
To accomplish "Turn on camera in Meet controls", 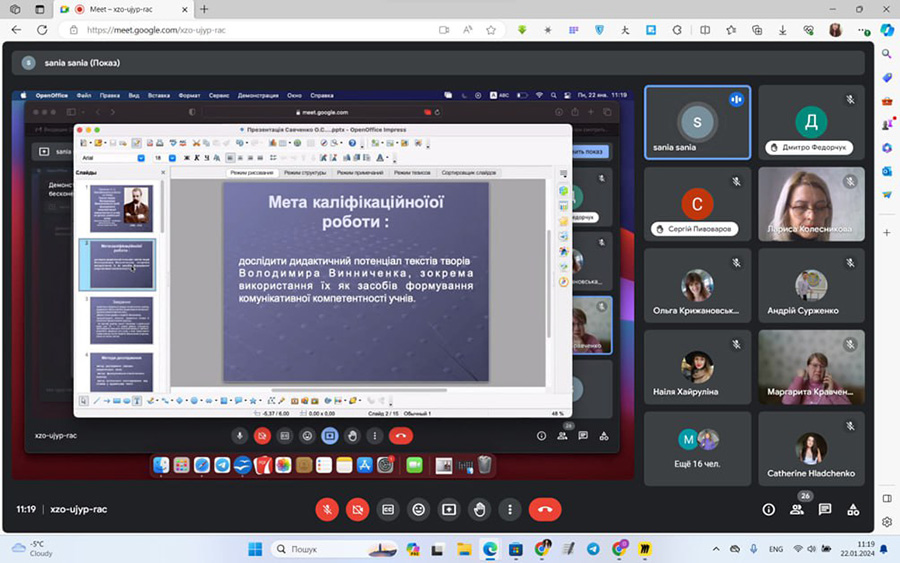I will tap(357, 509).
